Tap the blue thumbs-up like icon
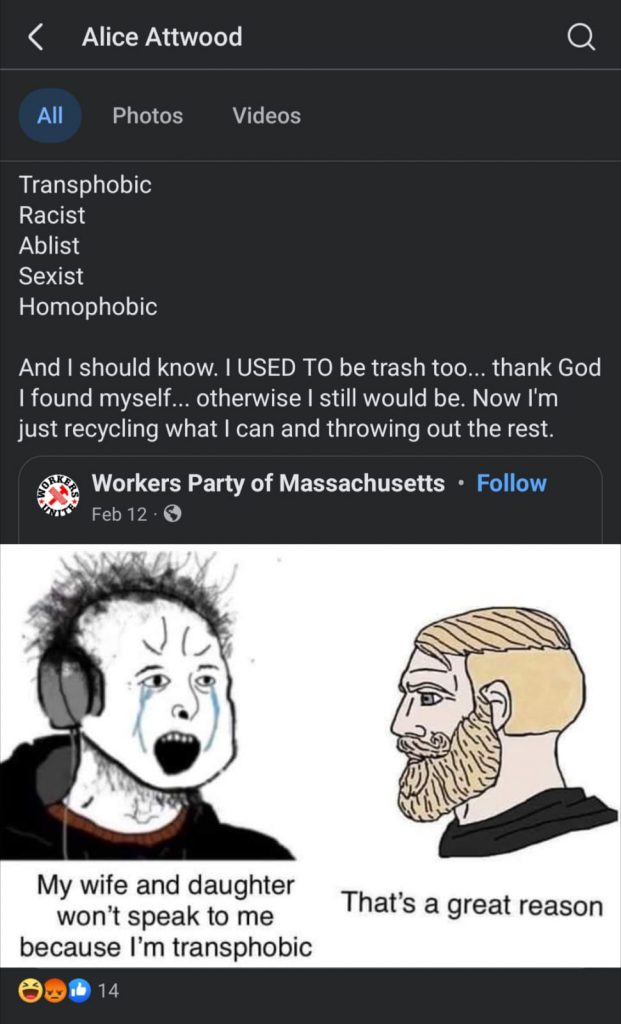This screenshot has width=621, height=1024. 79,991
